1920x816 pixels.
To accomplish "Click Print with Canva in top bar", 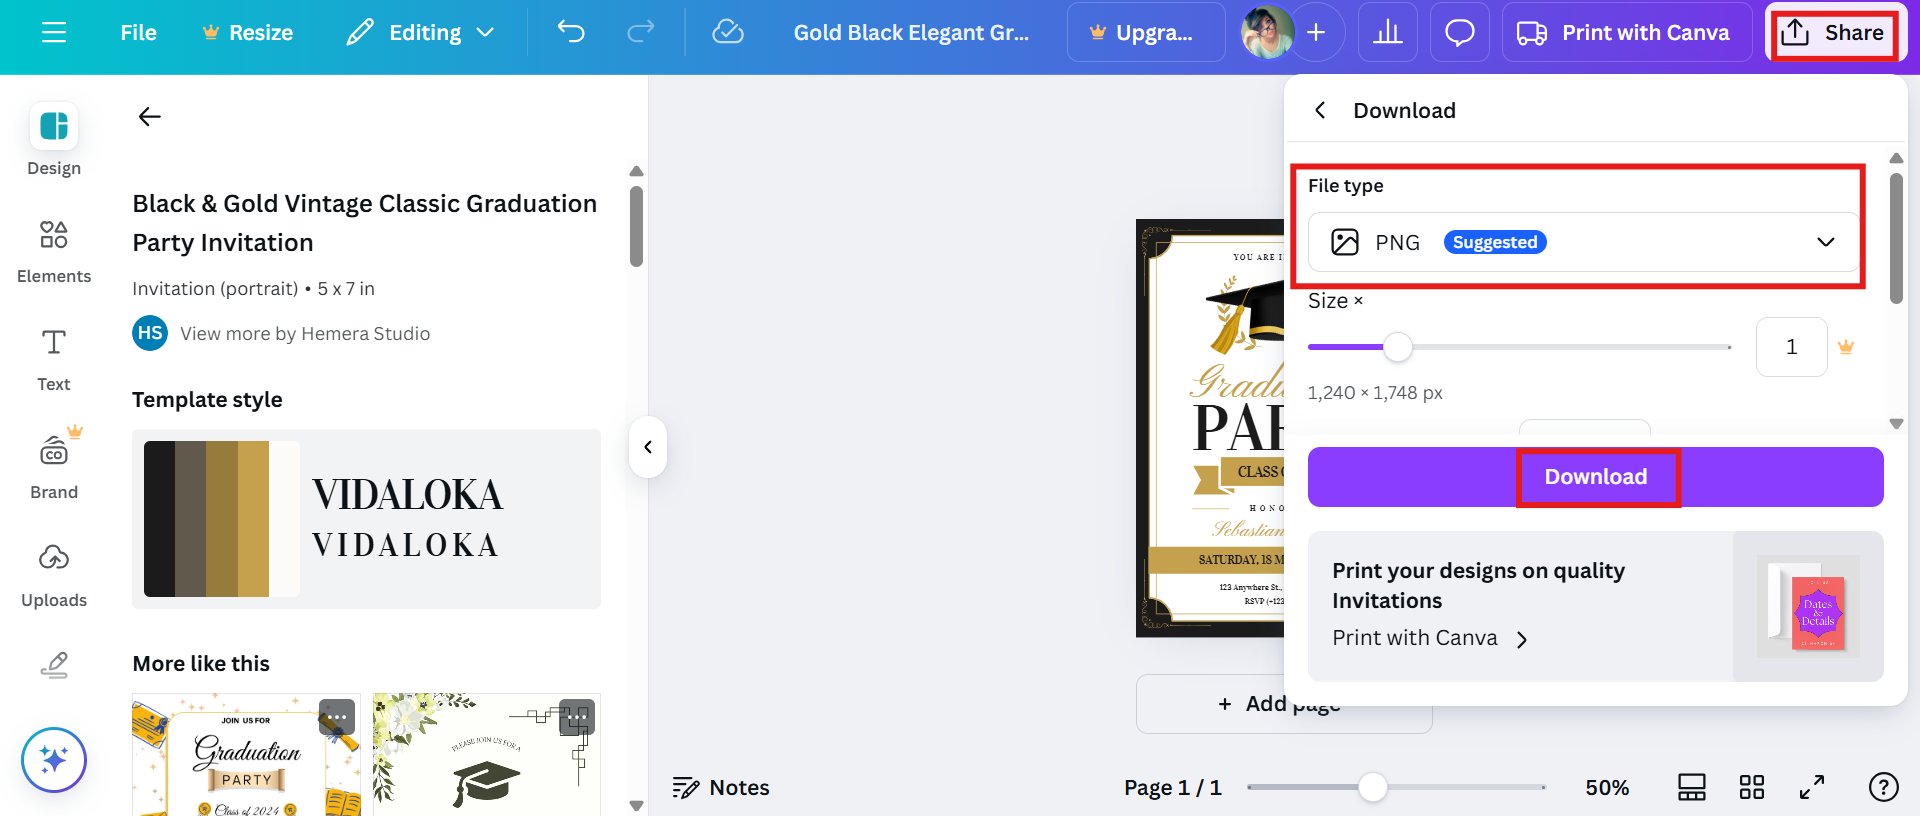I will [x=1626, y=33].
